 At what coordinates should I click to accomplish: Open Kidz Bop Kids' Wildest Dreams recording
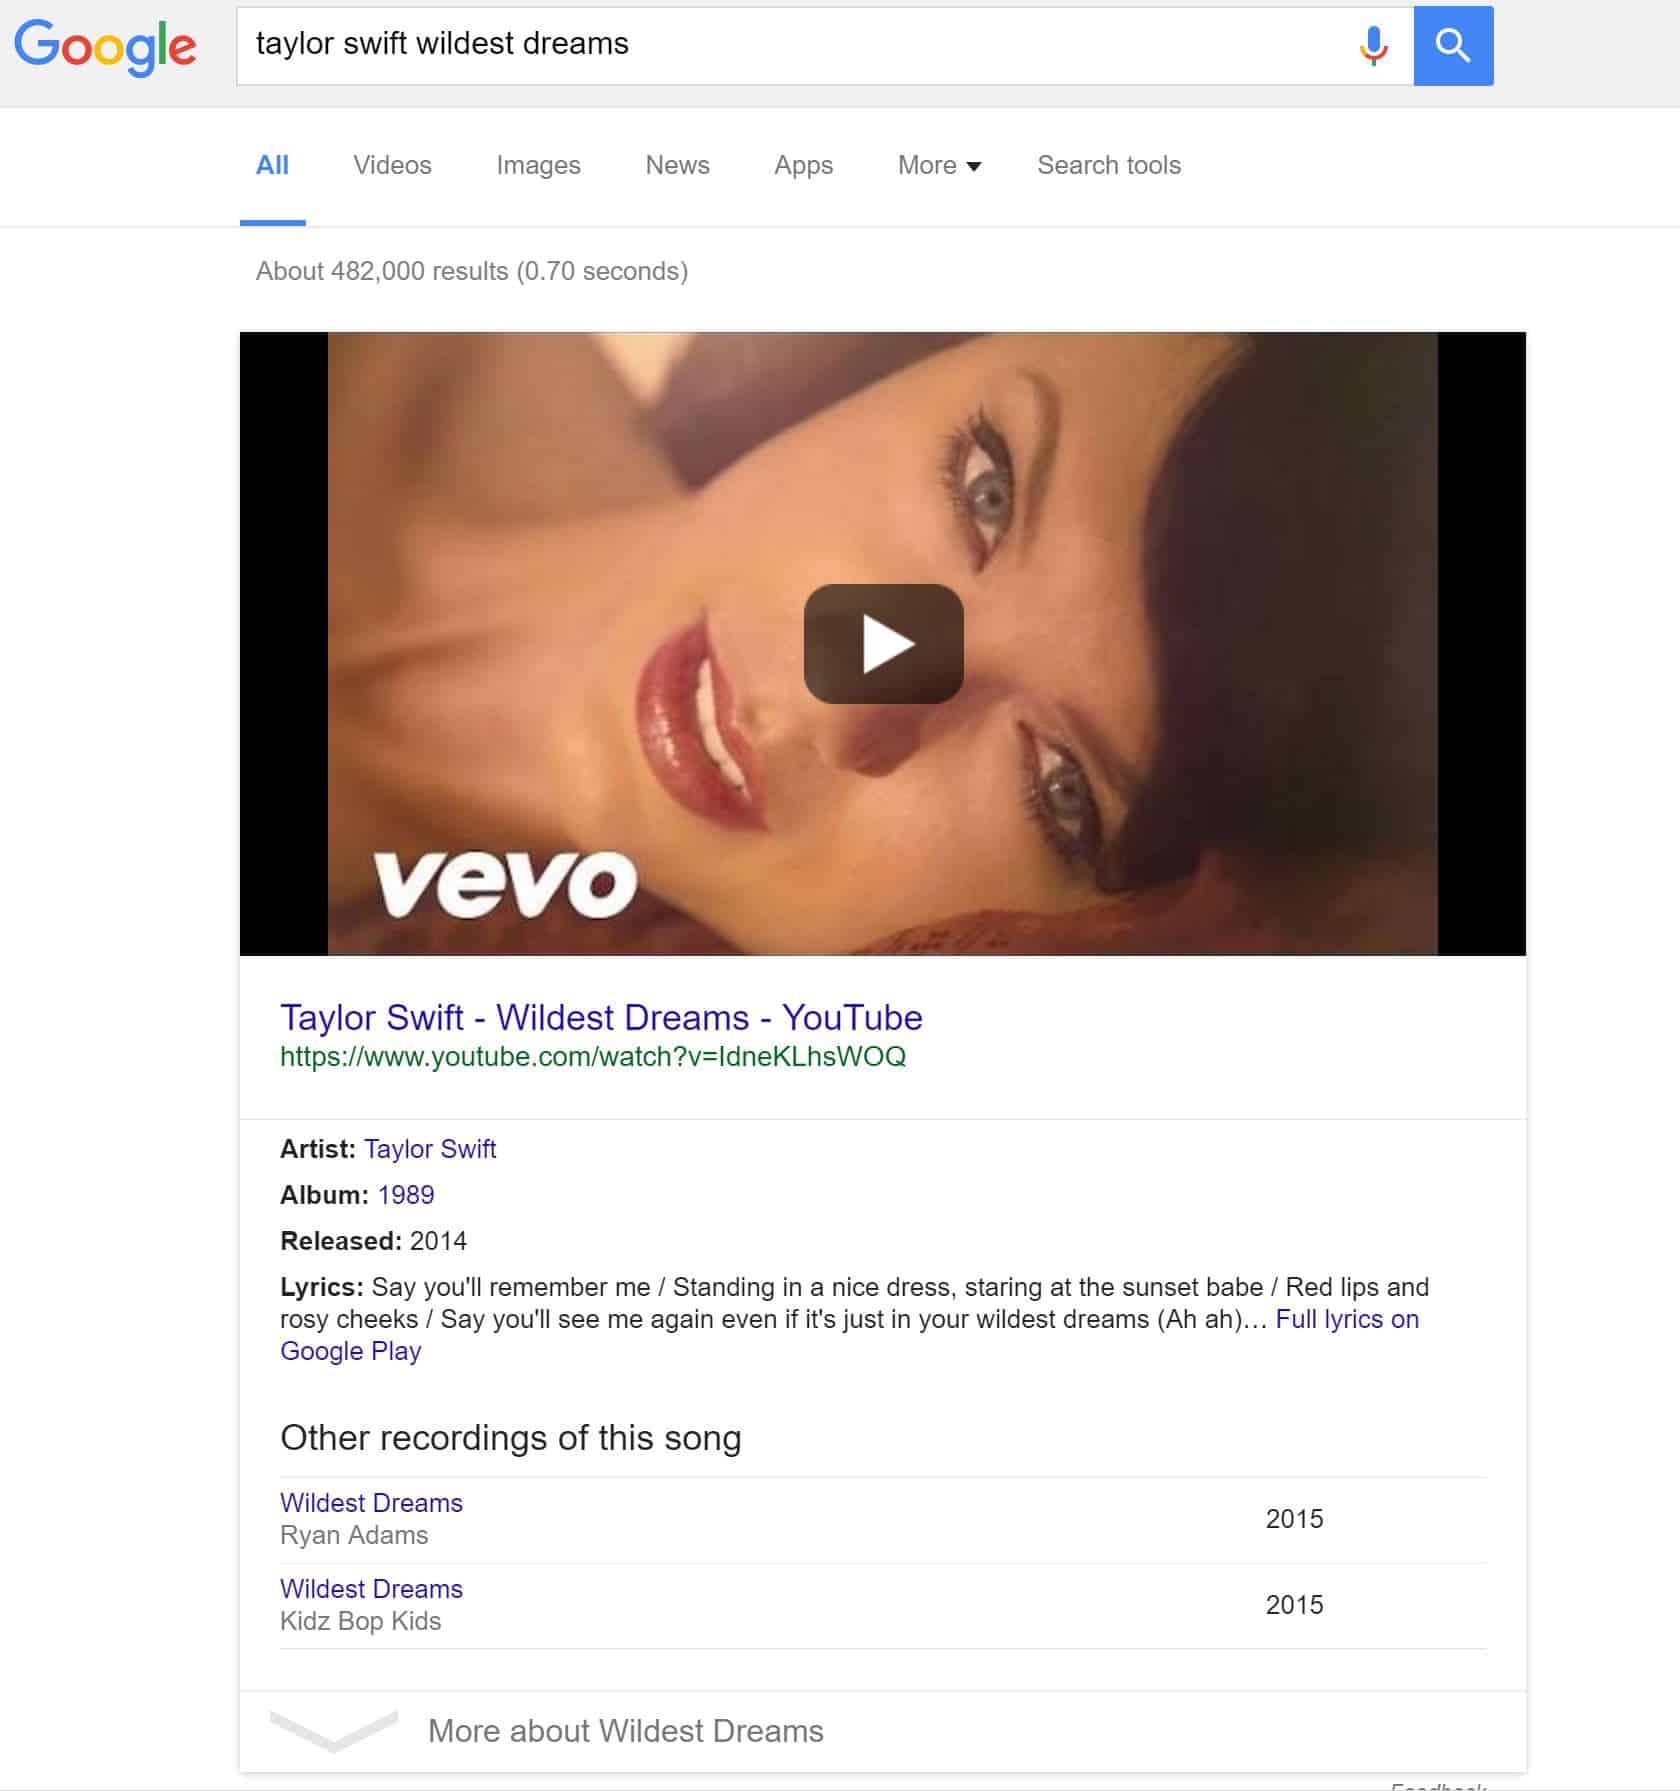pos(371,1589)
